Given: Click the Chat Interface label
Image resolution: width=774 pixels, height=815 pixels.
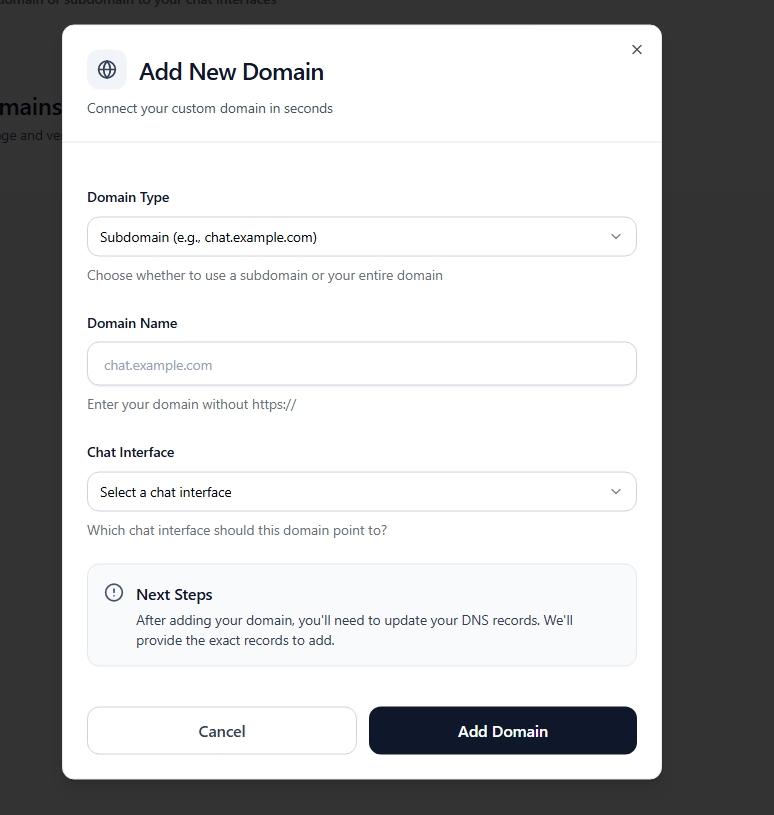Looking at the screenshot, I should point(130,452).
